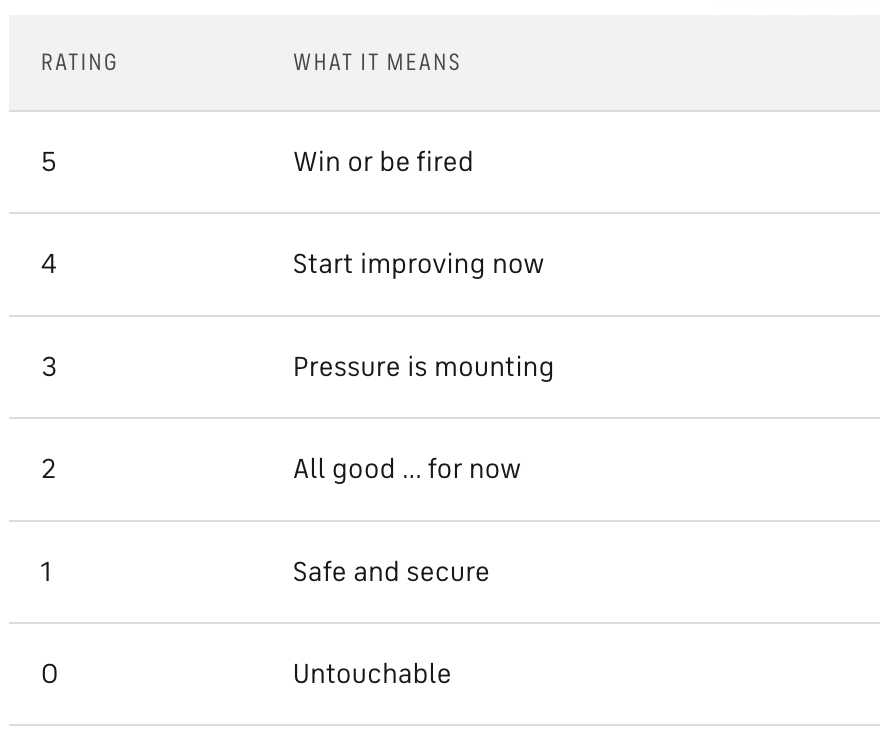
Task: Click the 'Untouchable' description
Action: (371, 674)
